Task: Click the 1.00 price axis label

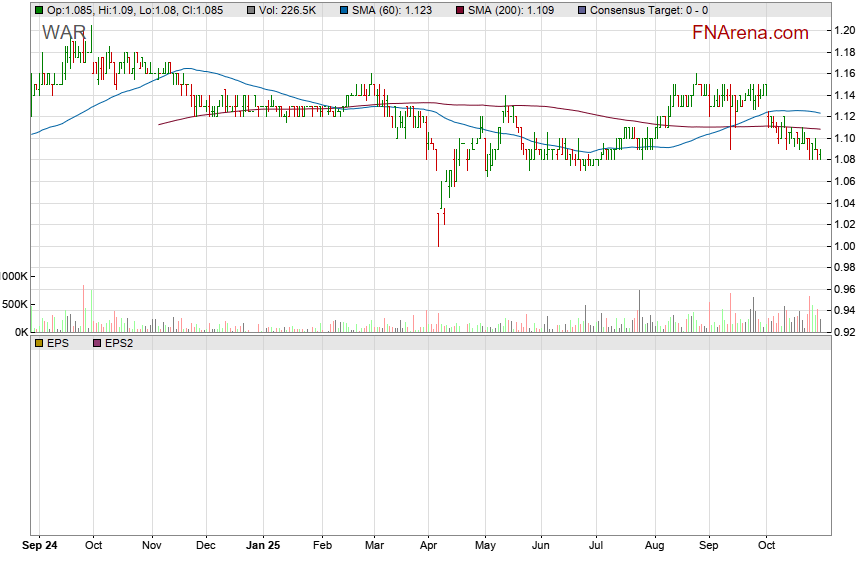Action: 843,246
